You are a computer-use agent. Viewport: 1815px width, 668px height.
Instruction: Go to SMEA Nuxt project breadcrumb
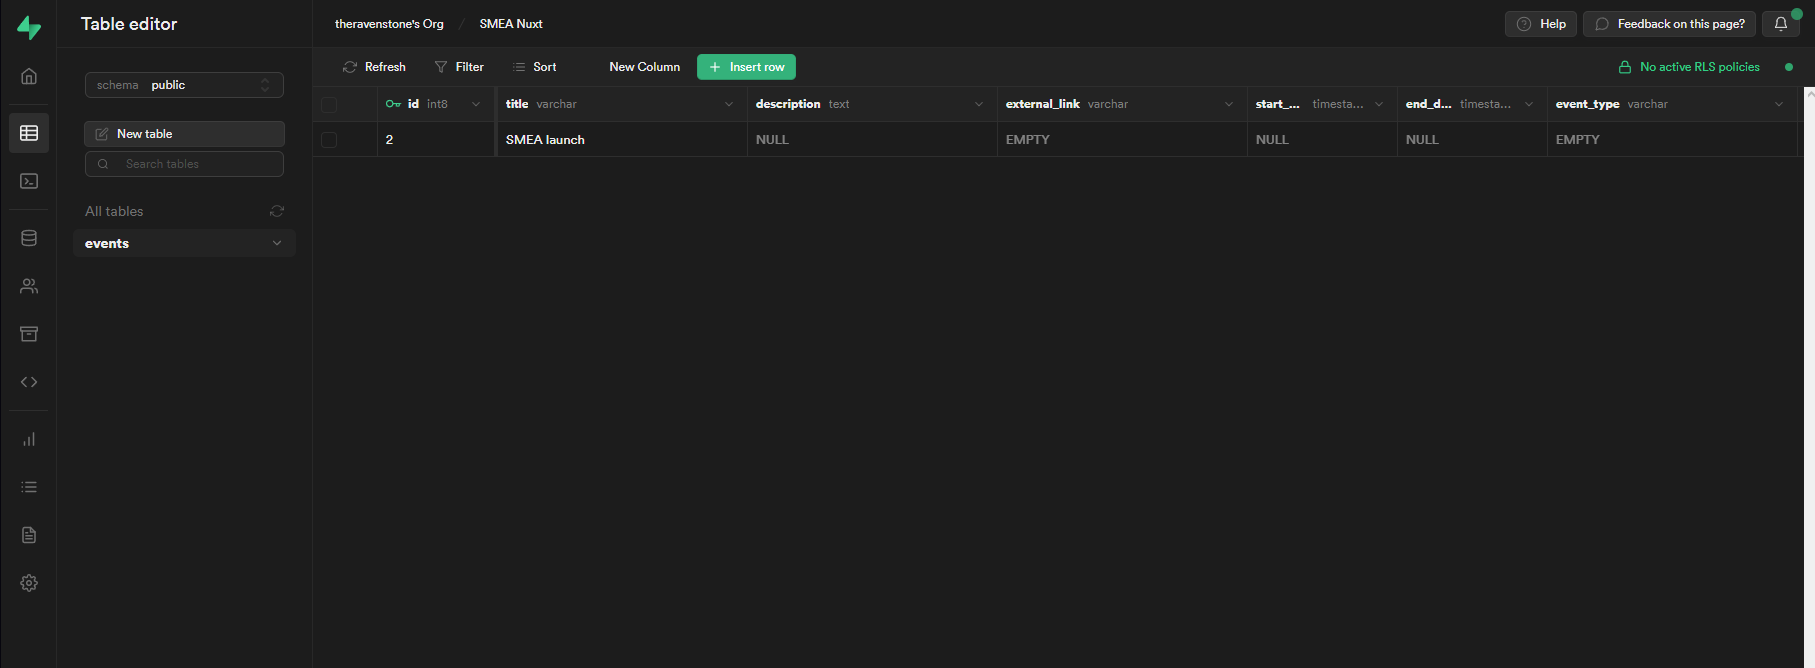pos(511,24)
